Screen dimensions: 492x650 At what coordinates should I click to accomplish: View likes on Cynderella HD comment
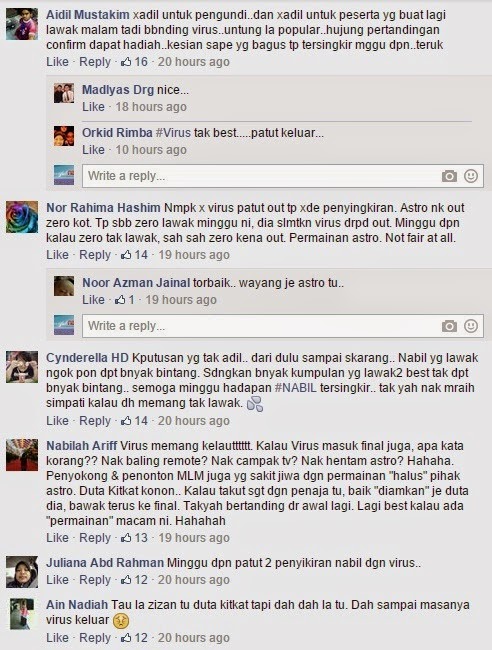point(134,421)
